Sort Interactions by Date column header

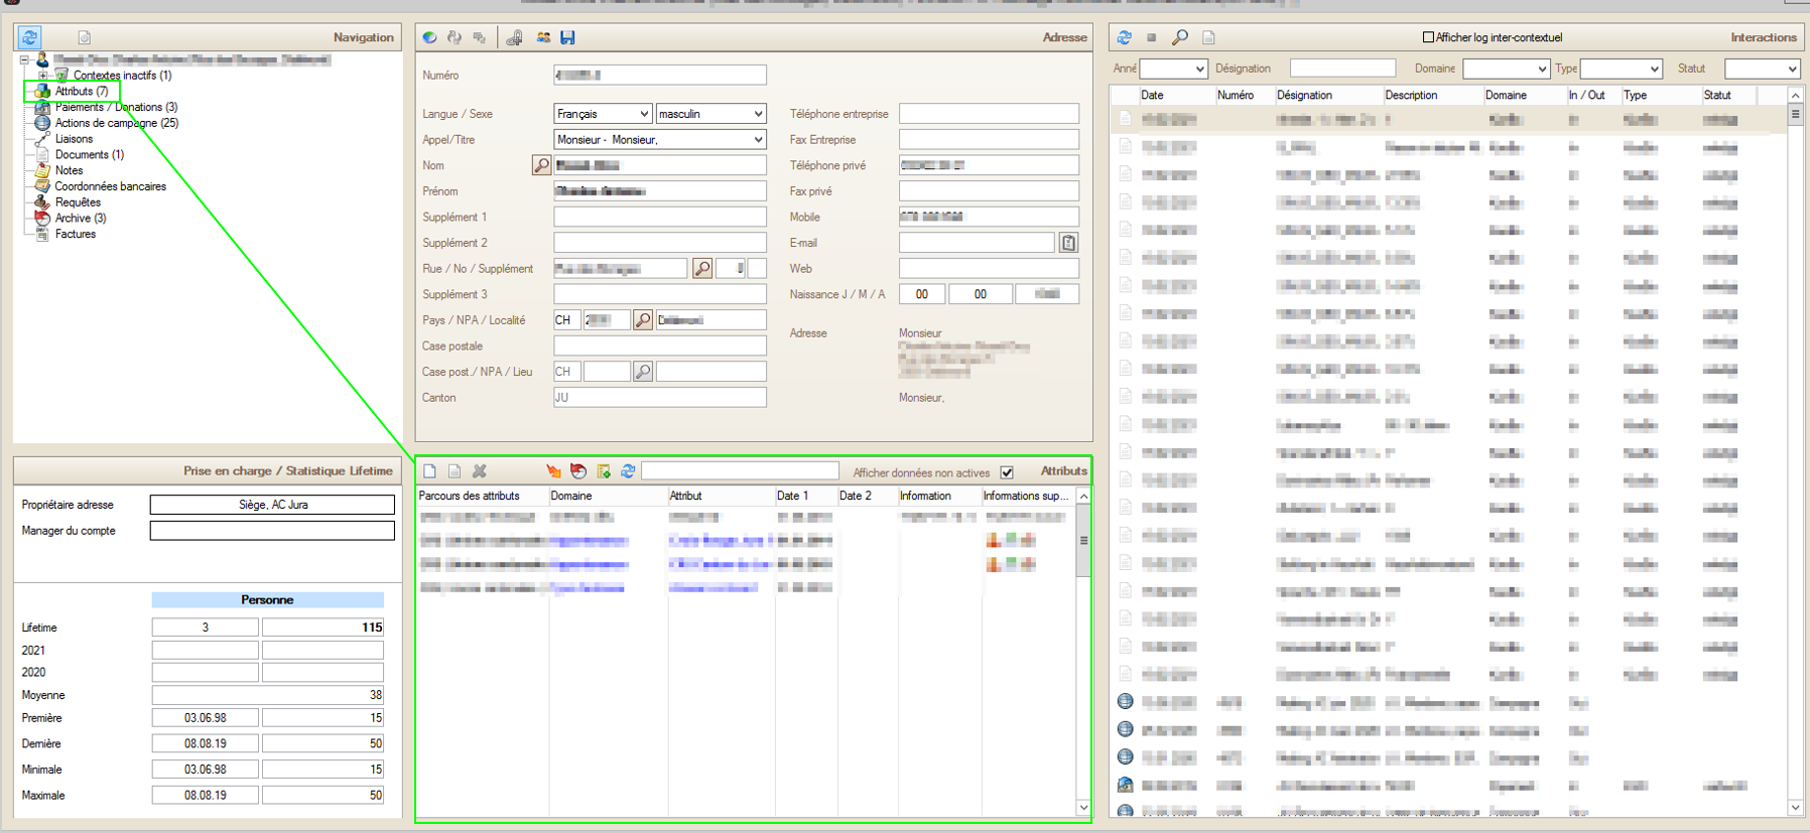[x=1176, y=95]
